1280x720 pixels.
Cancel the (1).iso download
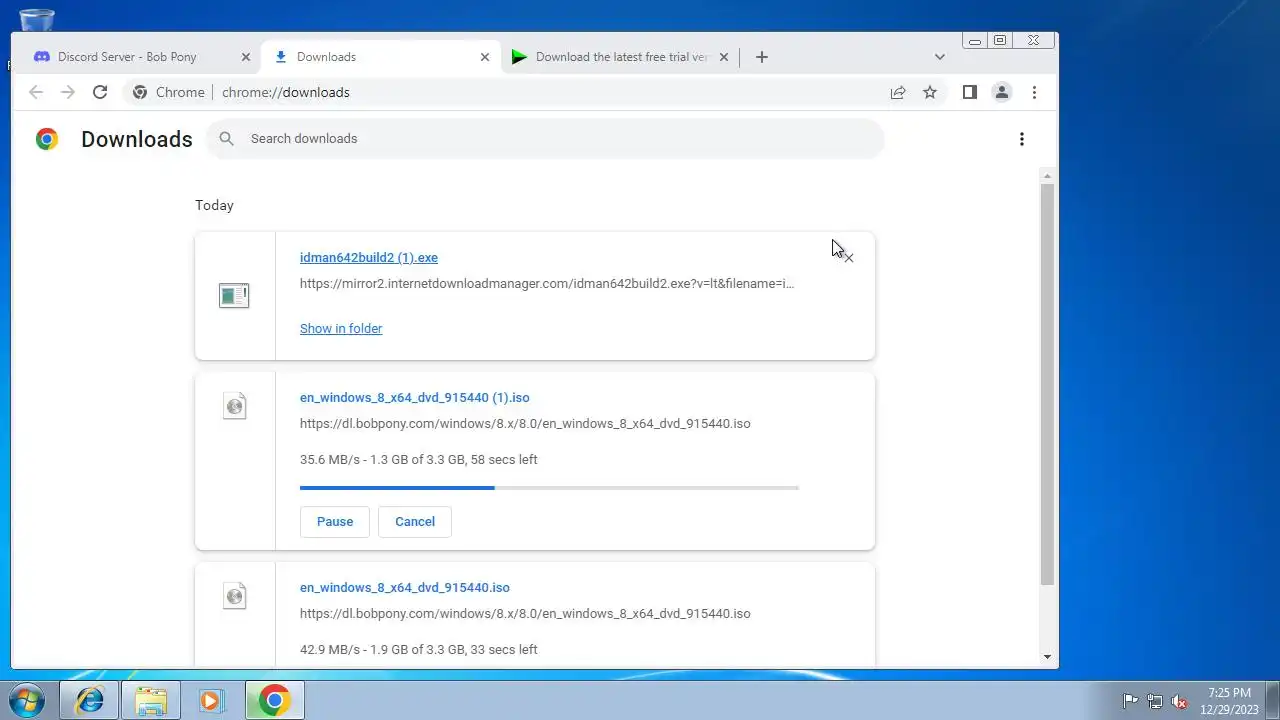[x=415, y=521]
